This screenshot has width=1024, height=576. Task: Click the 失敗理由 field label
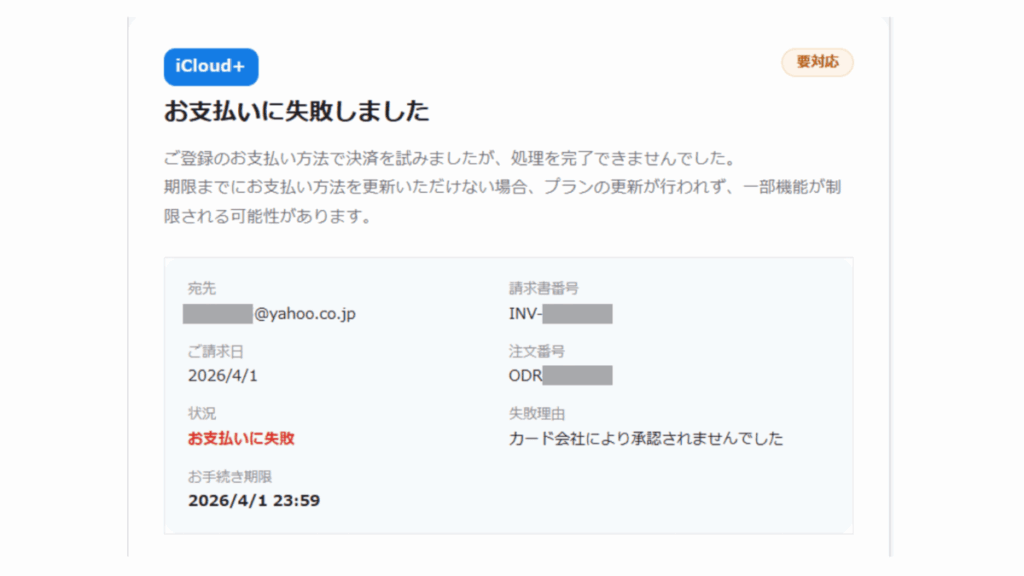click(536, 413)
